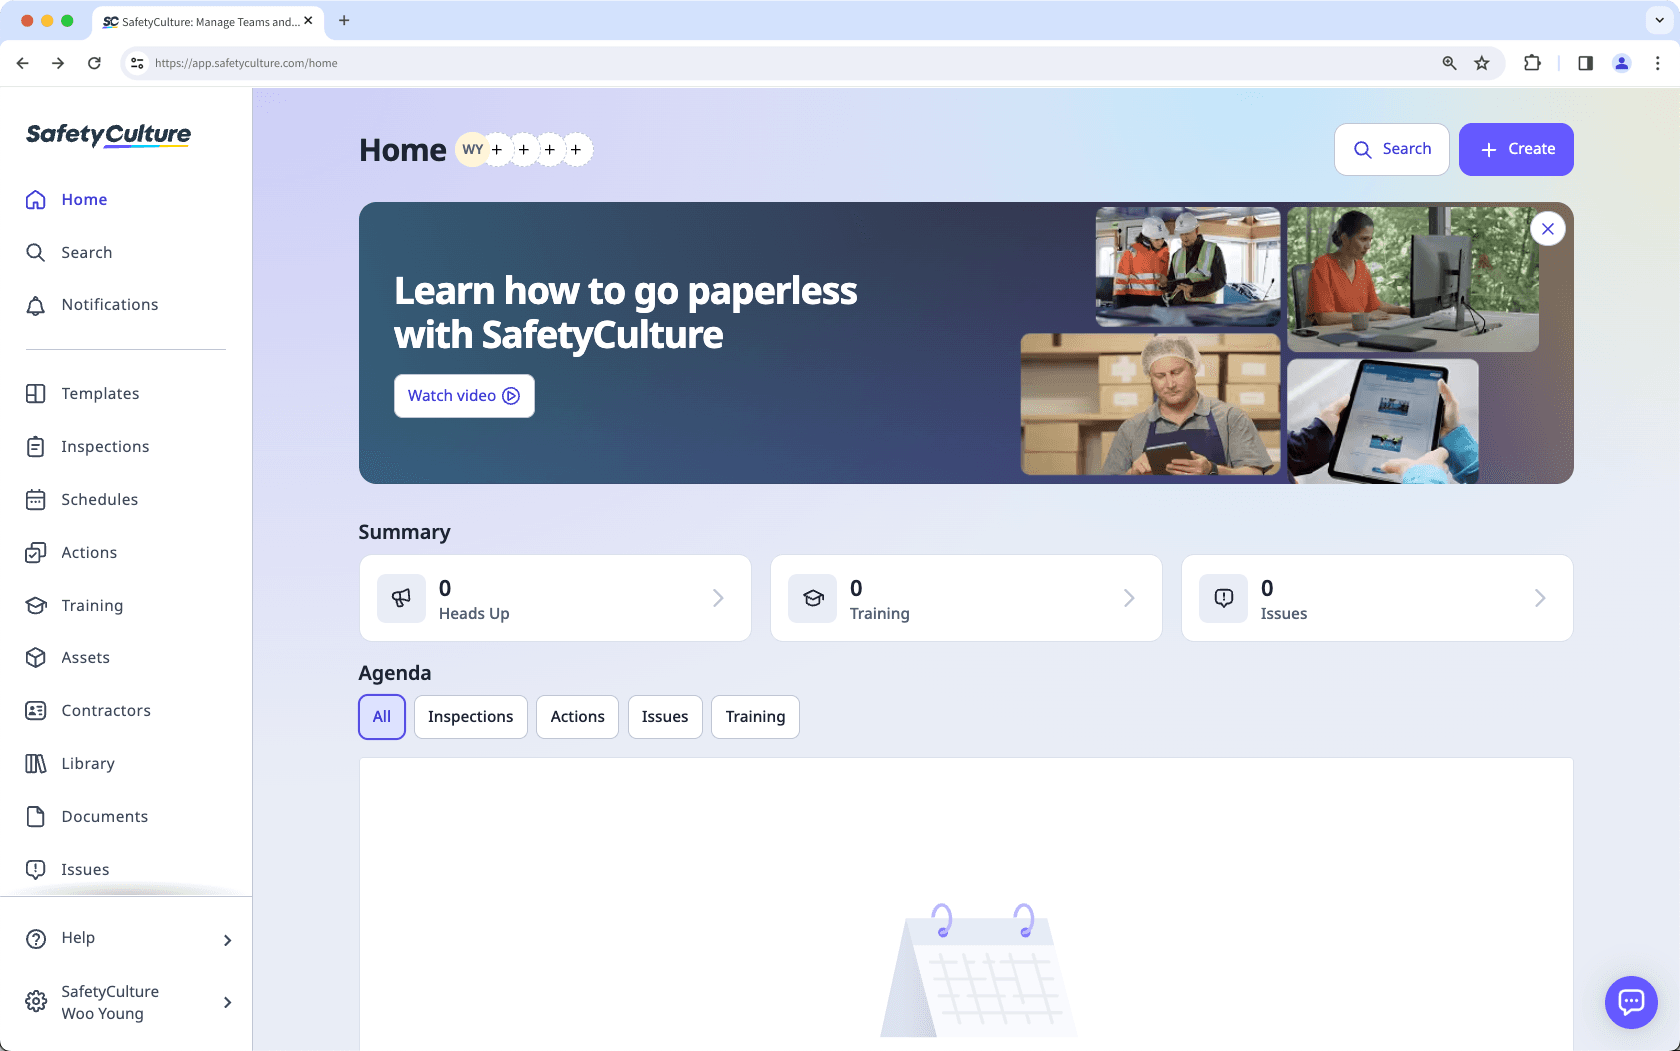Select the Notifications bell icon
Image resolution: width=1680 pixels, height=1051 pixels.
click(35, 304)
